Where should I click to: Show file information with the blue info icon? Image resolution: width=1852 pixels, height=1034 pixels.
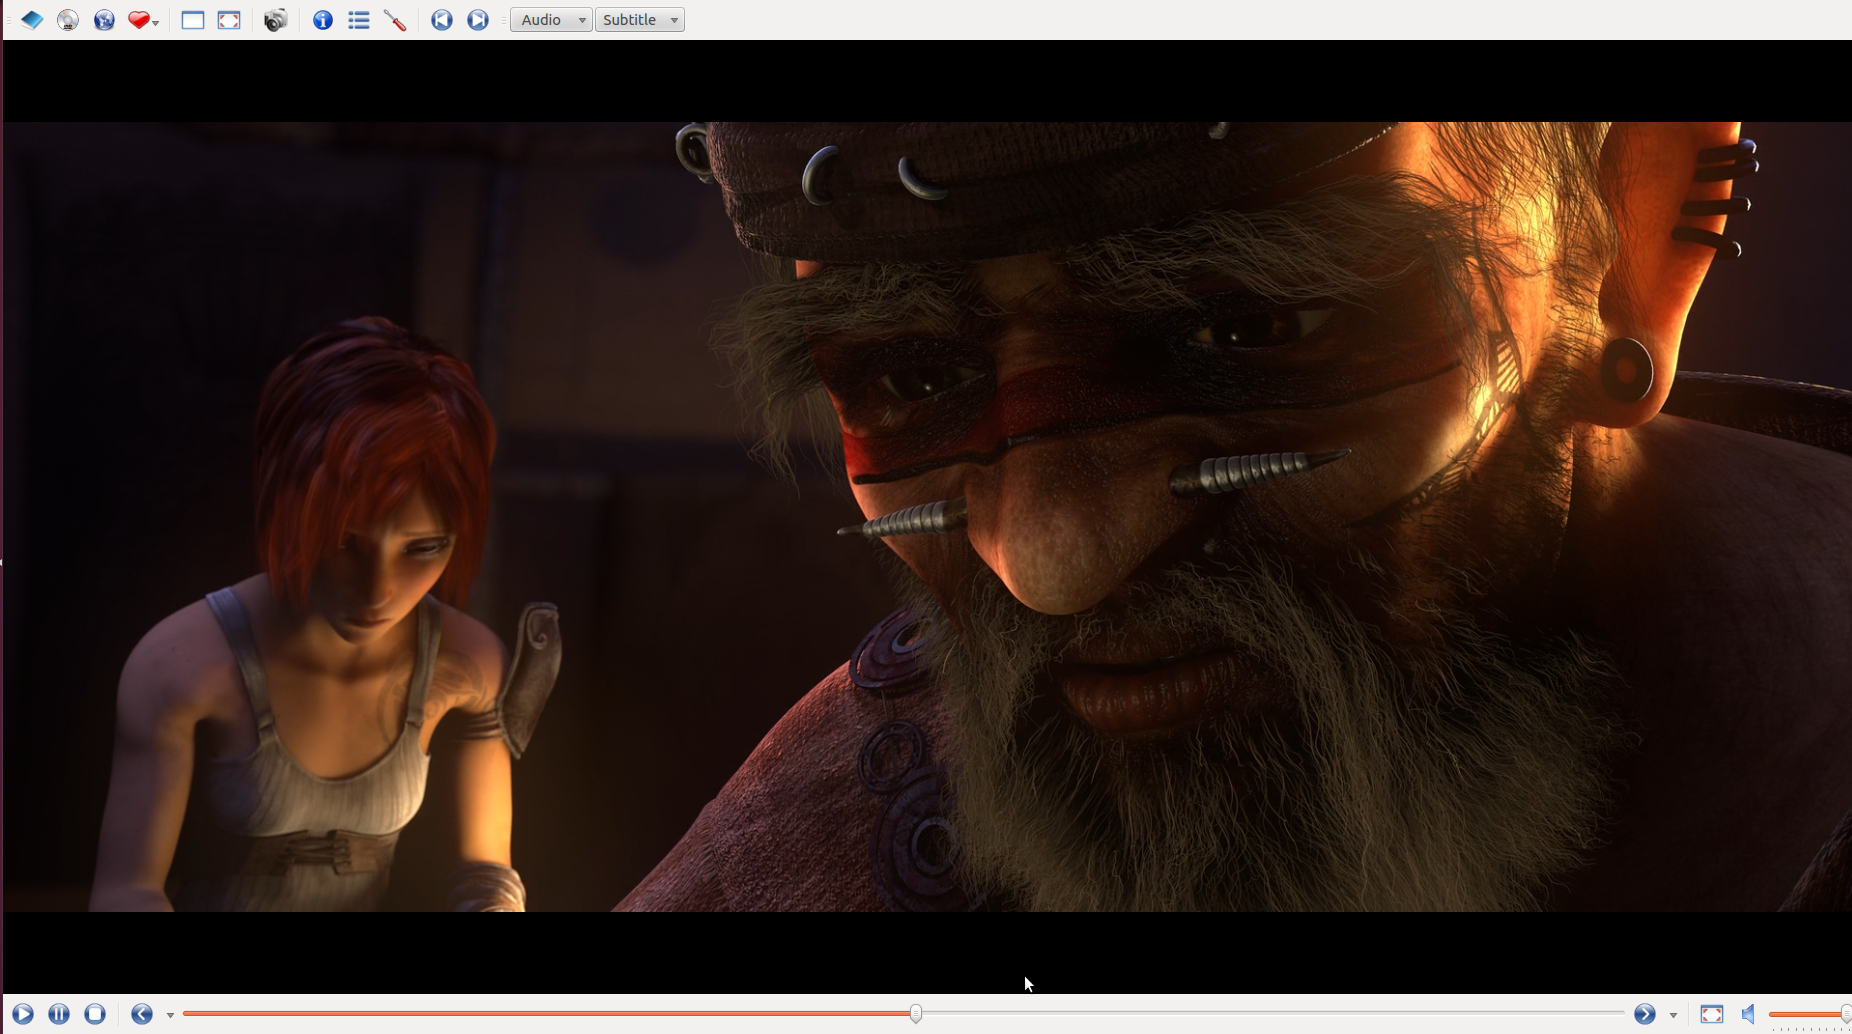[x=323, y=20]
